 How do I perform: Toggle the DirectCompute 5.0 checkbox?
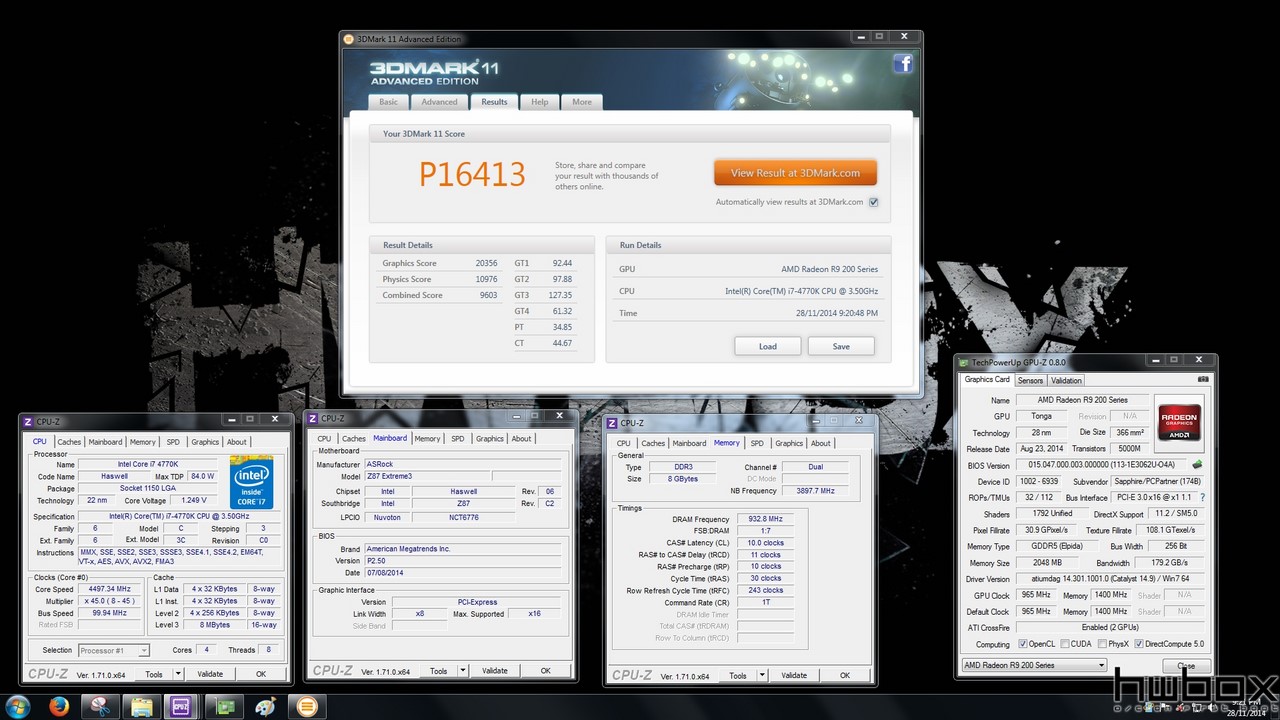coord(1138,644)
